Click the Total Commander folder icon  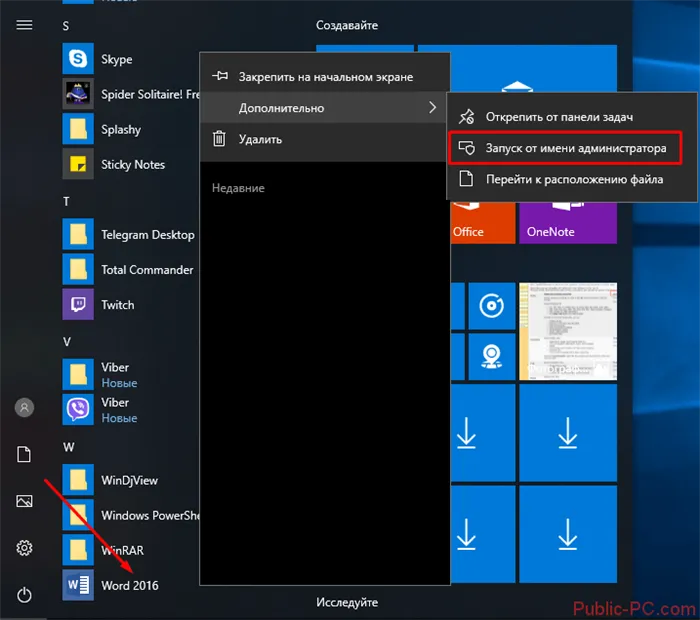[x=78, y=270]
